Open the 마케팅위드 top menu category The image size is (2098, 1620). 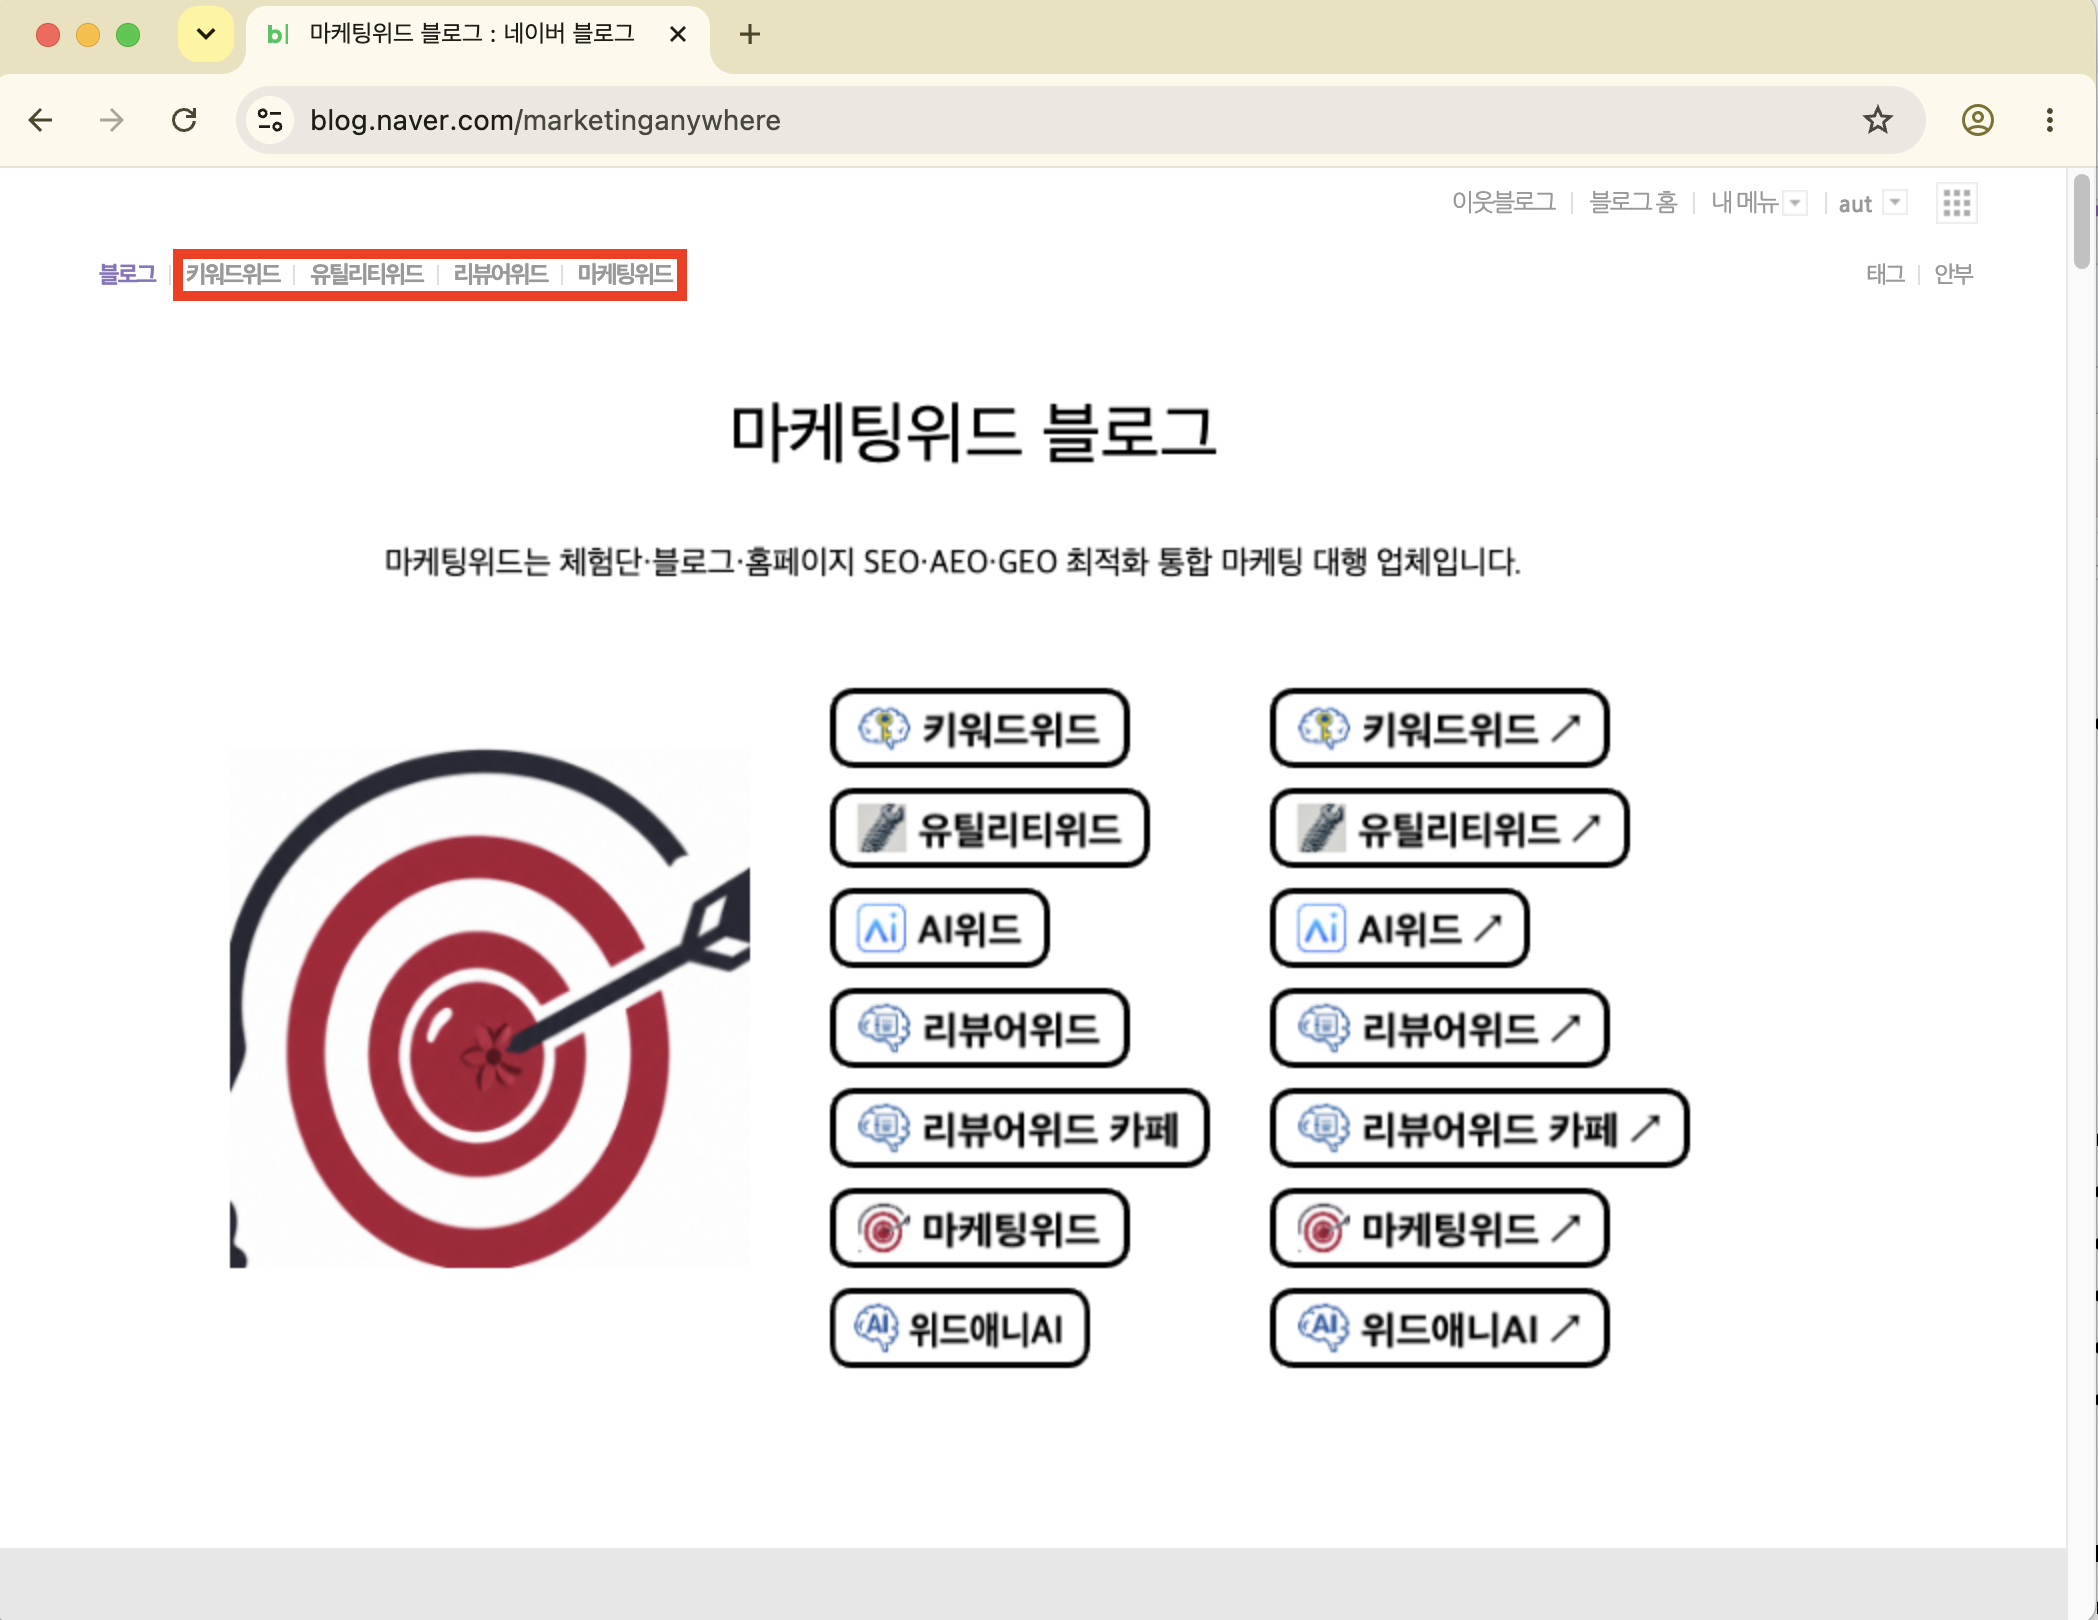(x=625, y=274)
